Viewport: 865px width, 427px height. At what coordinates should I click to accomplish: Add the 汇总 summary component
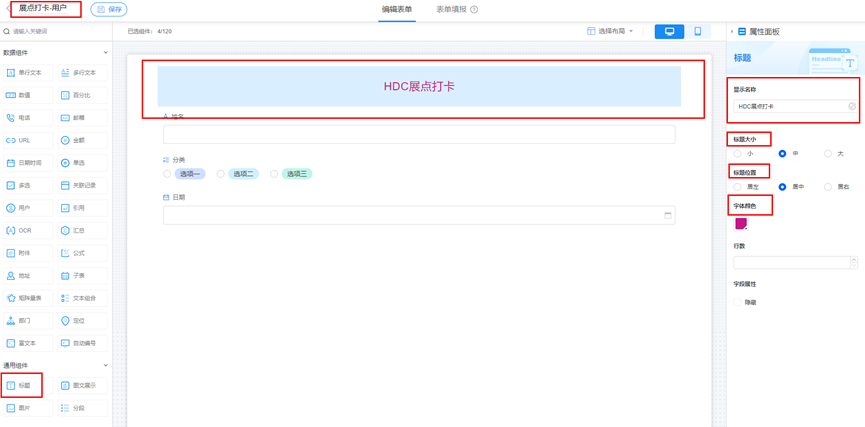pyautogui.click(x=83, y=230)
